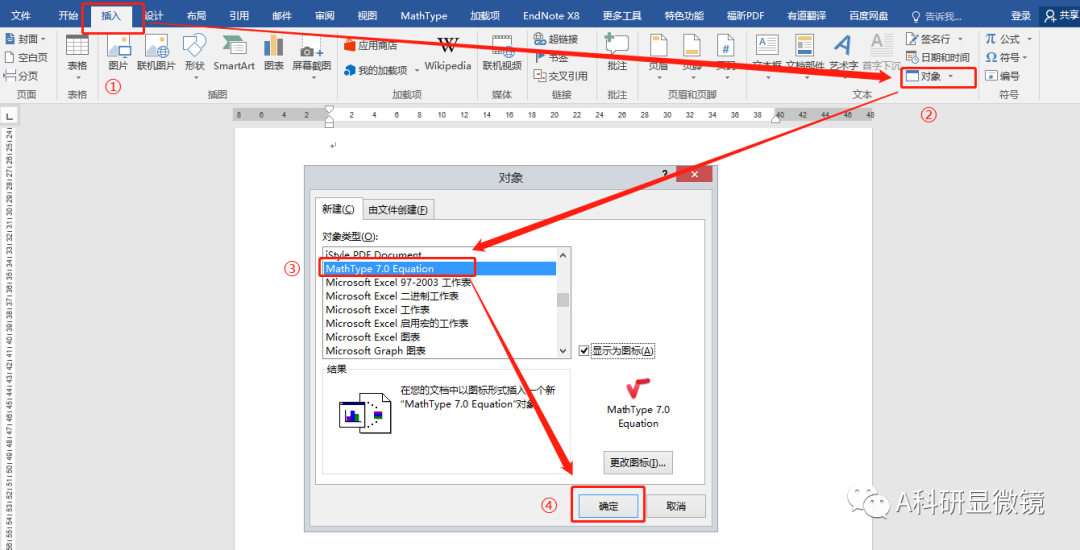This screenshot has width=1080, height=550.
Task: Click the 图片 (Picture) icon in ribbon
Action: [118, 50]
